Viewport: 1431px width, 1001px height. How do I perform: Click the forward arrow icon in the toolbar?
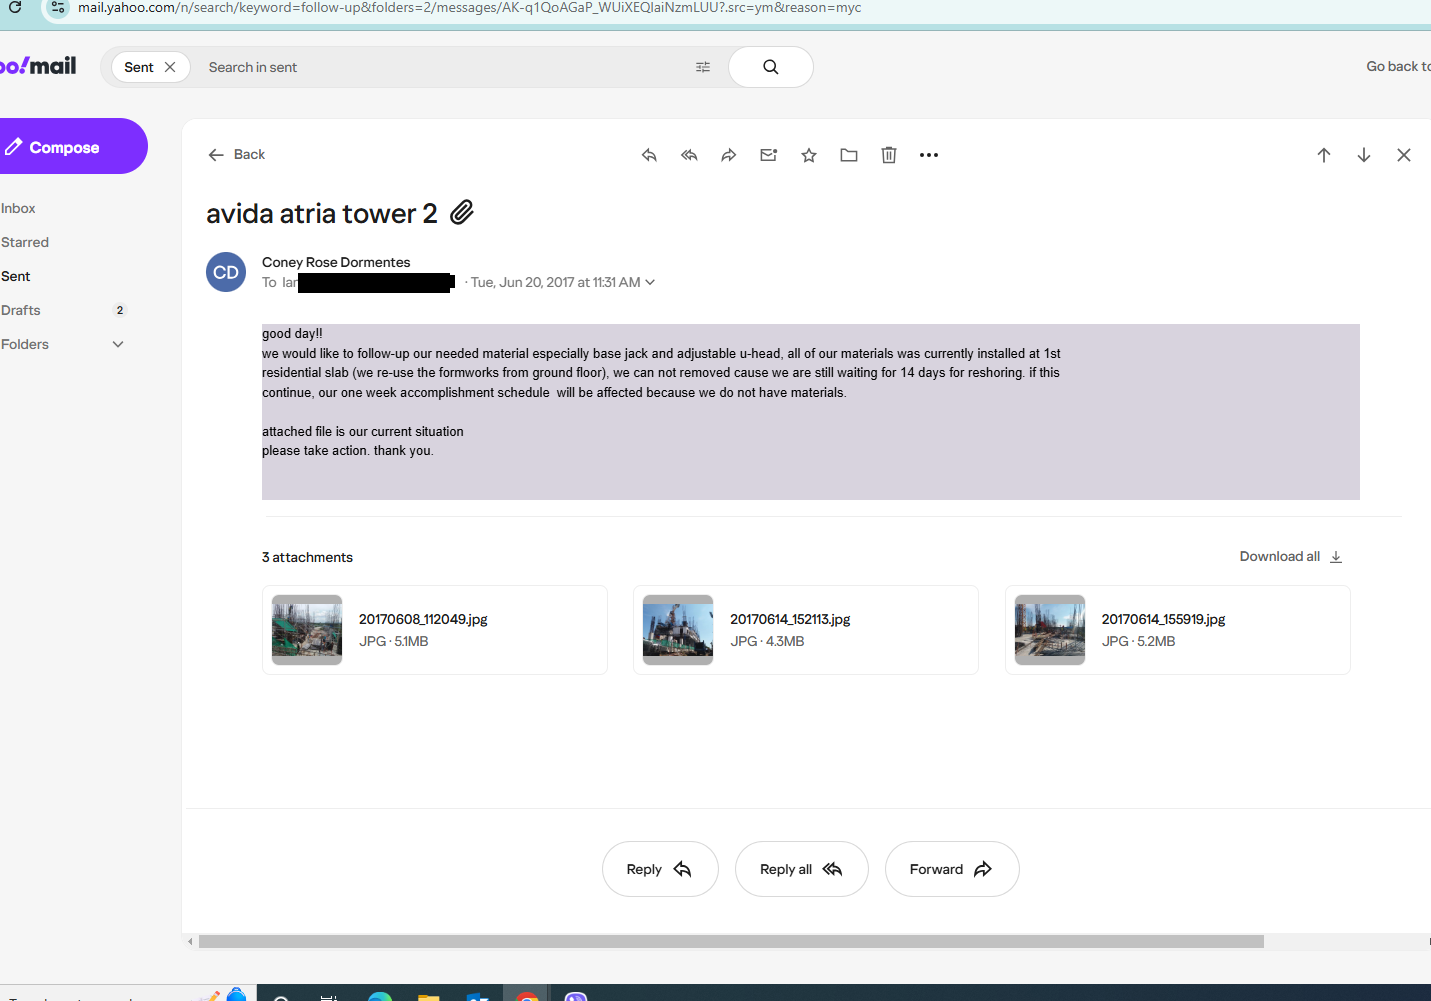(729, 155)
